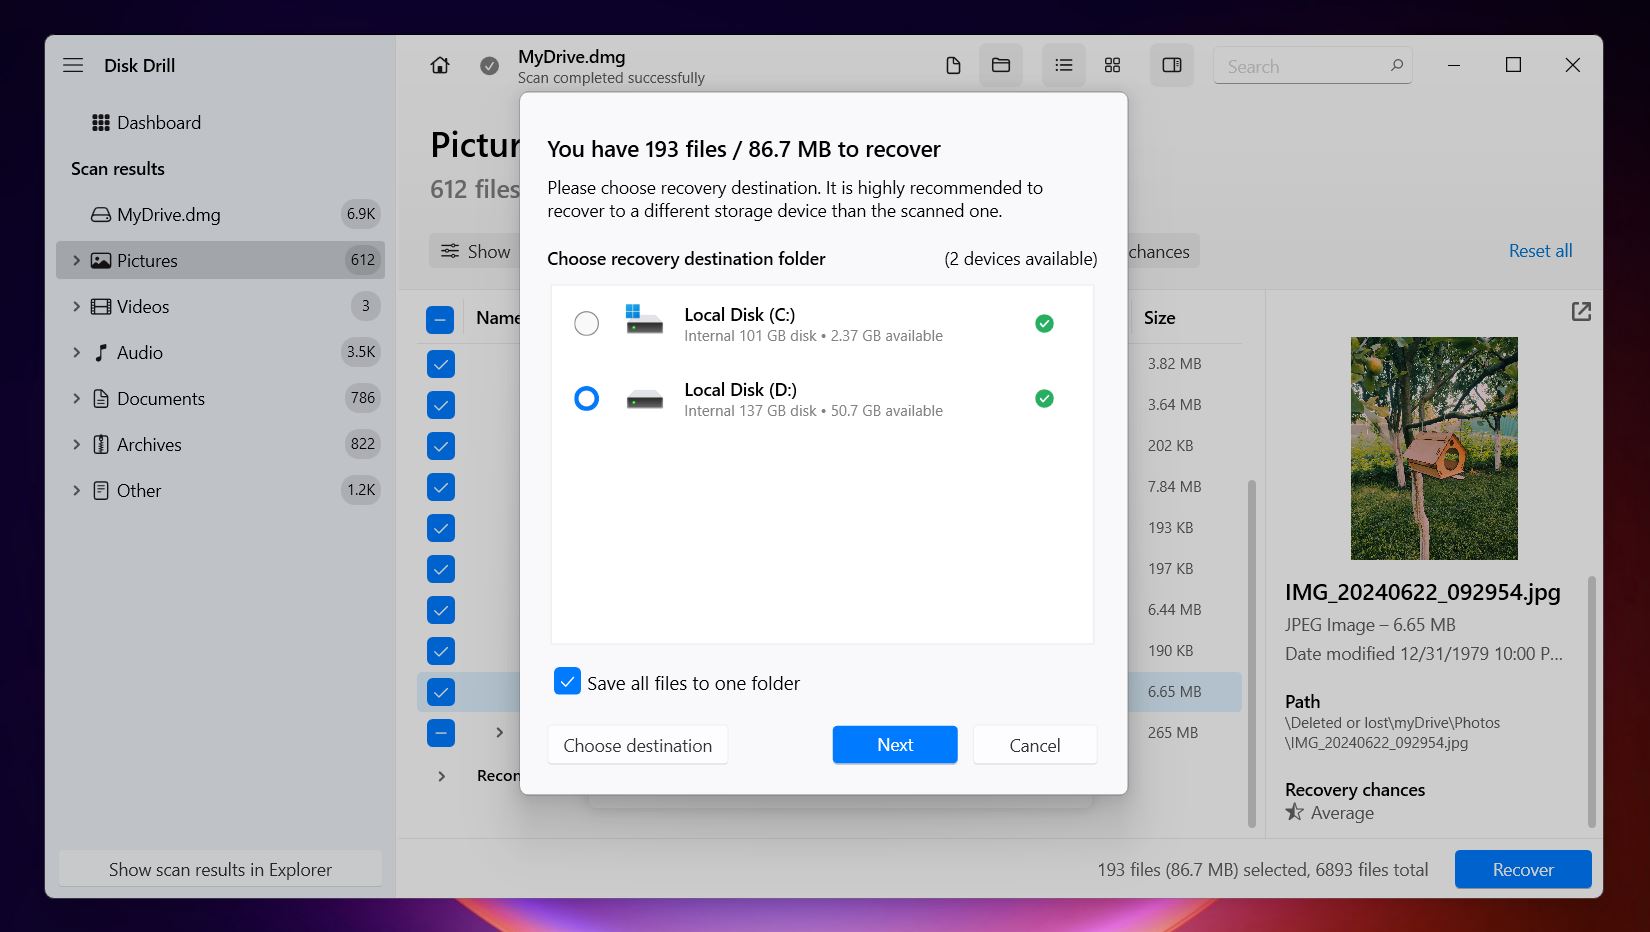
Task: Toggle the preview pane icon
Action: point(1172,66)
